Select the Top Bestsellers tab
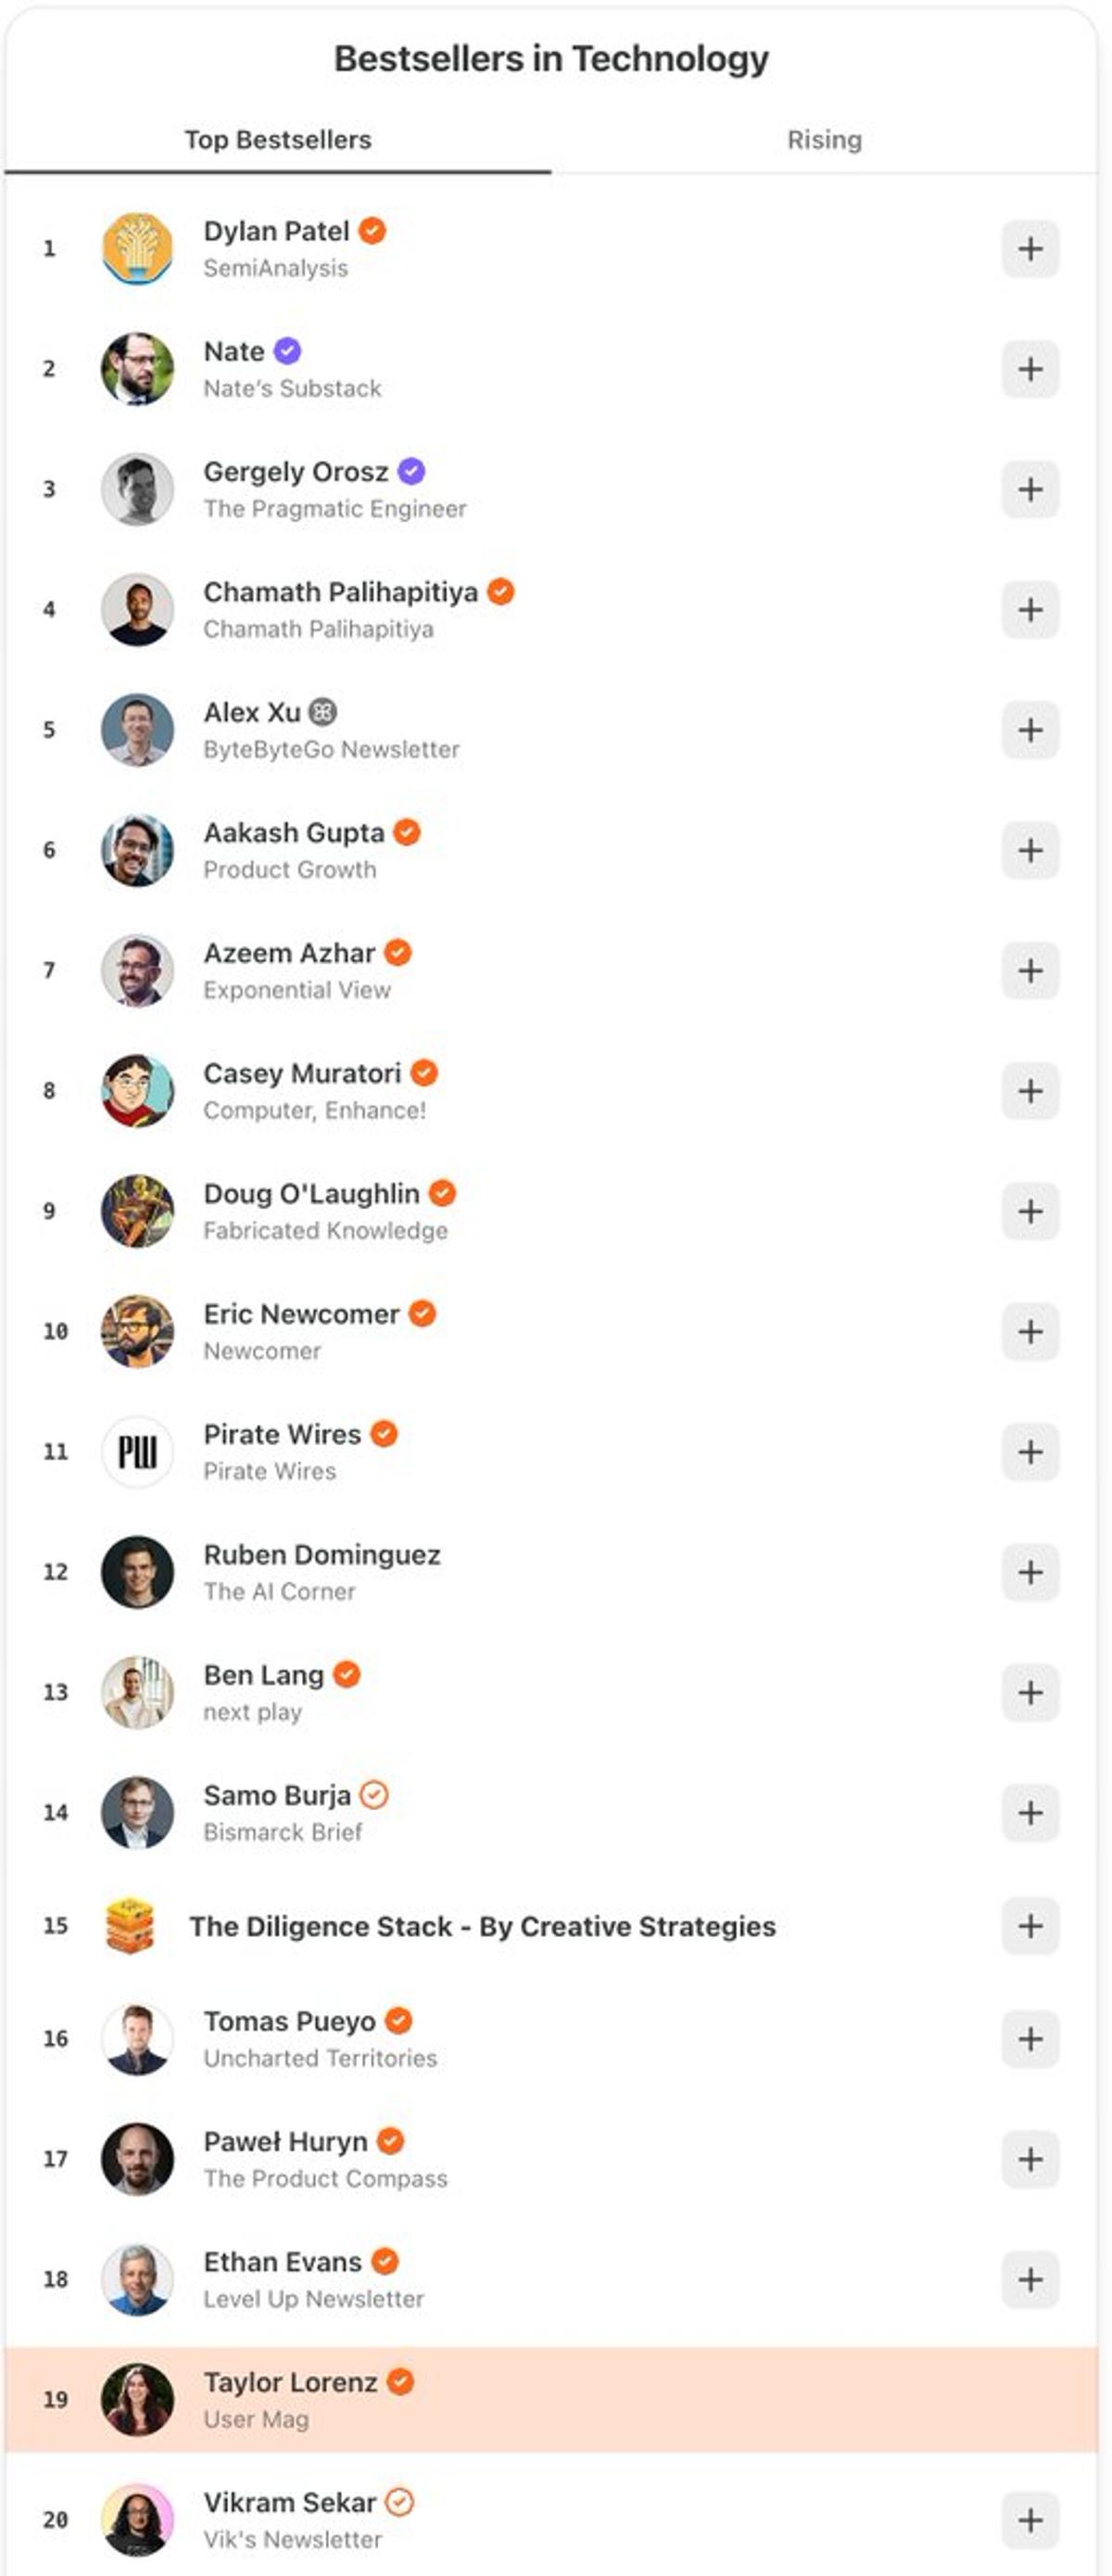The width and height of the screenshot is (1112, 2576). click(x=276, y=140)
